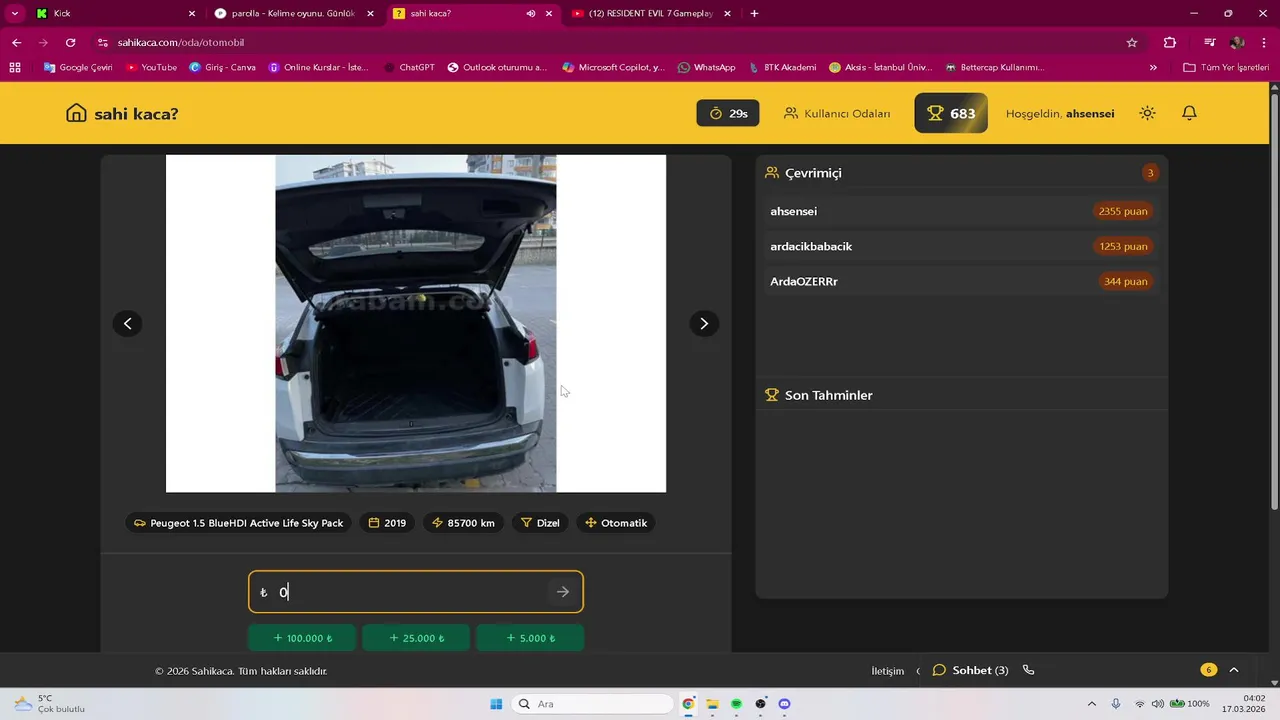Click the taskbar Ara search box

point(591,704)
